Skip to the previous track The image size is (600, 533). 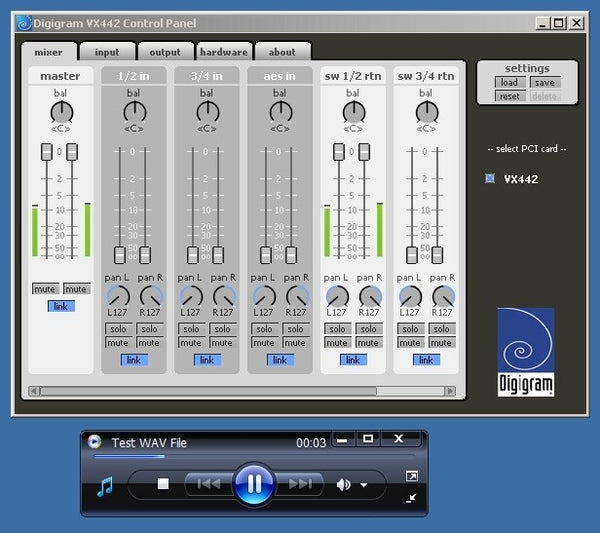point(208,484)
